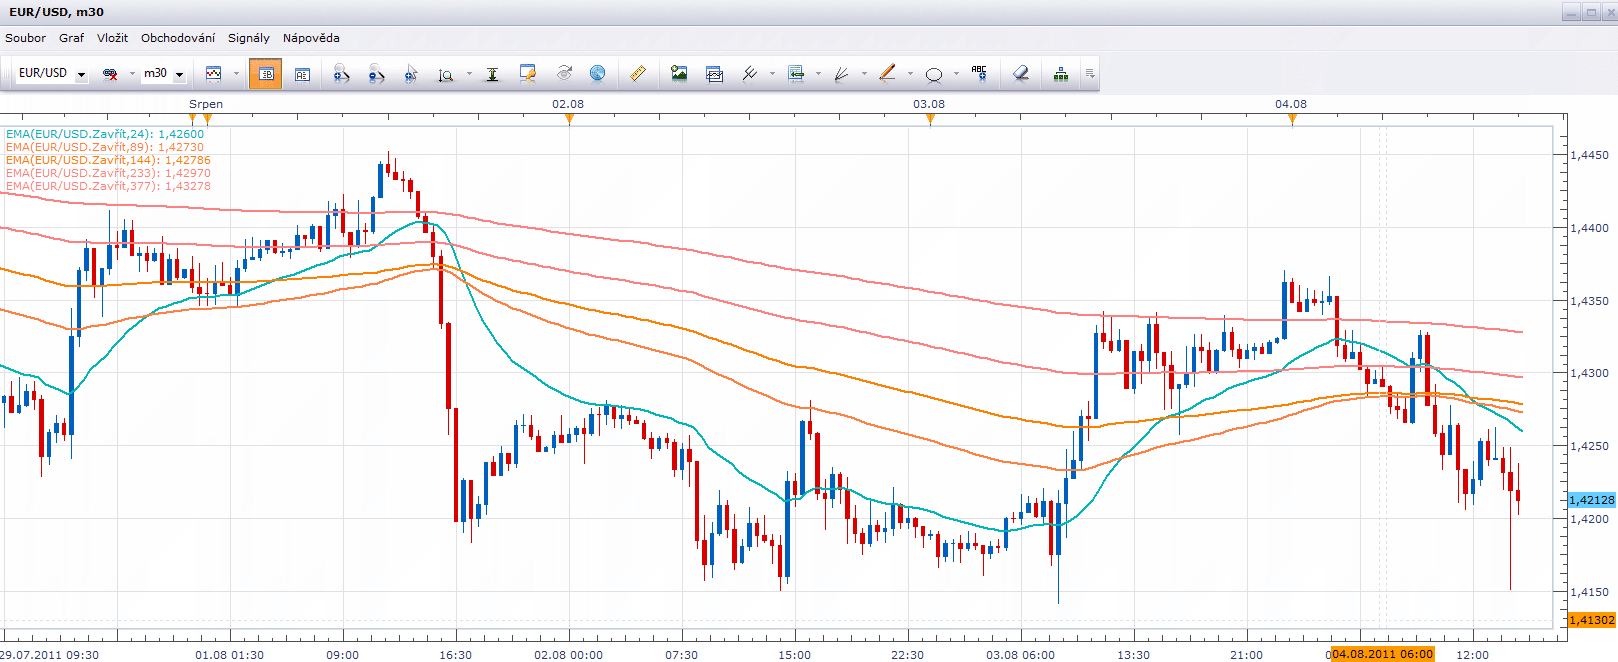Open the Vložit menu
1618x662 pixels.
112,38
